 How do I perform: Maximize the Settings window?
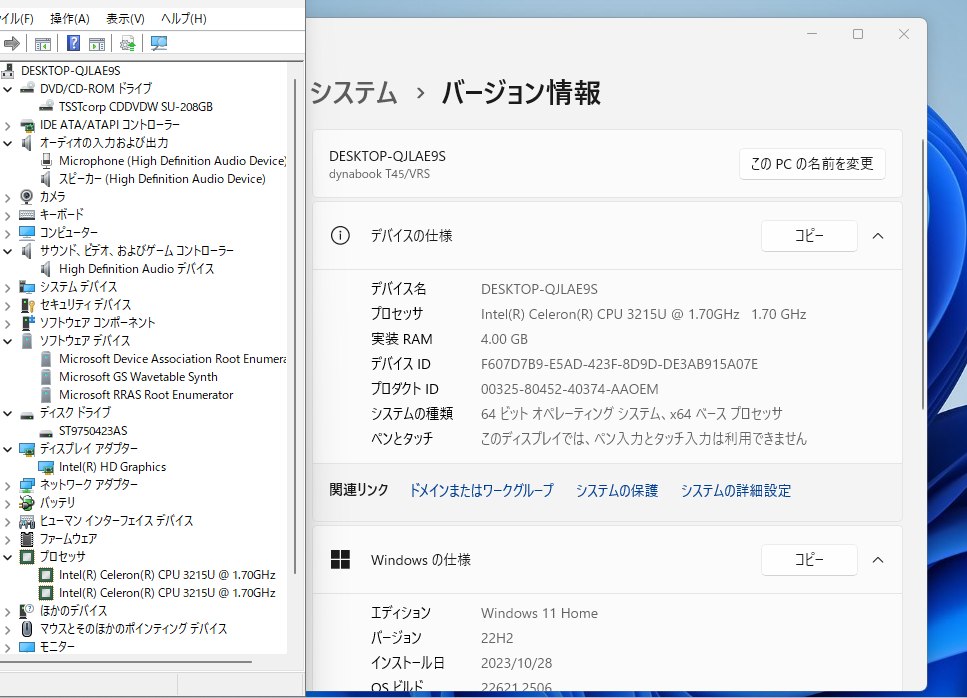click(x=858, y=35)
